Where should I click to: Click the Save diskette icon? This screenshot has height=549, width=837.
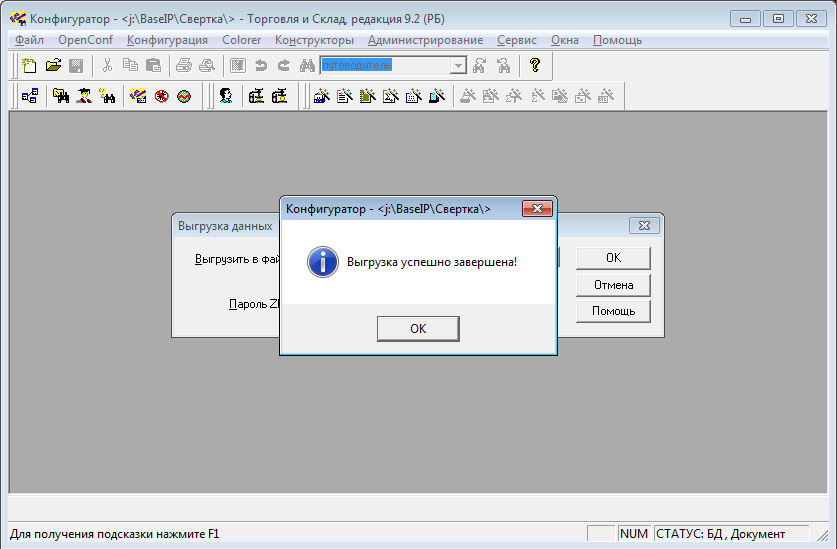76,66
